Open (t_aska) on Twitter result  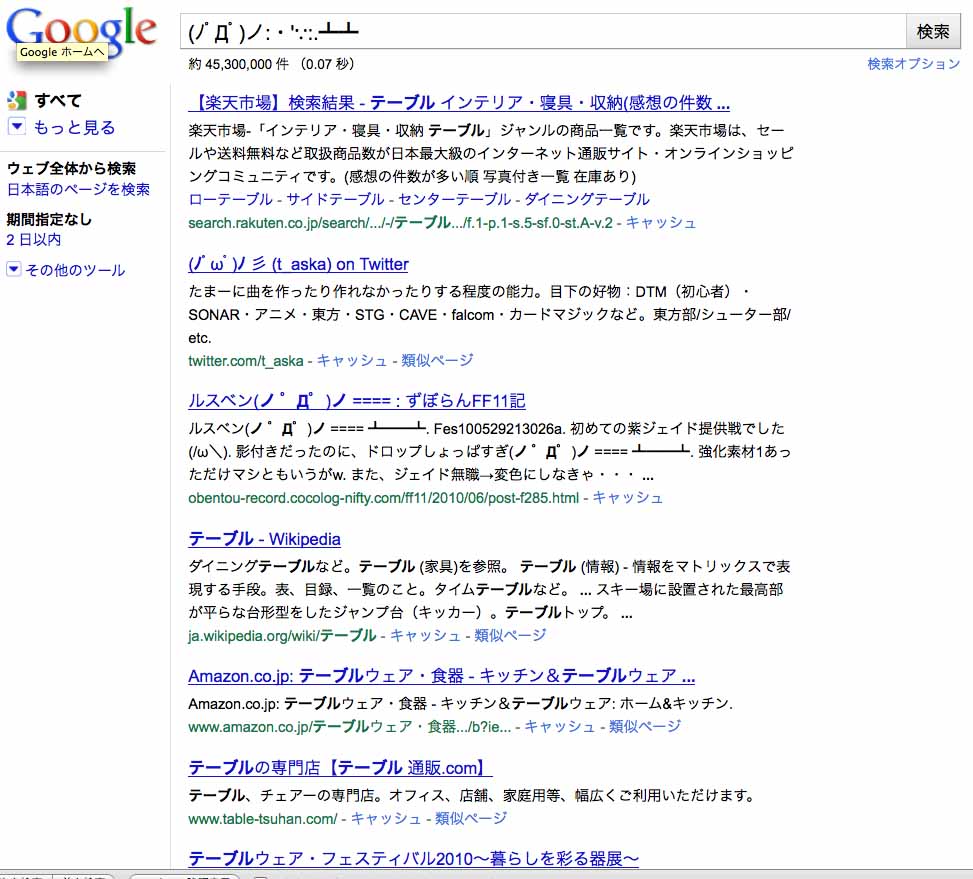tap(298, 264)
